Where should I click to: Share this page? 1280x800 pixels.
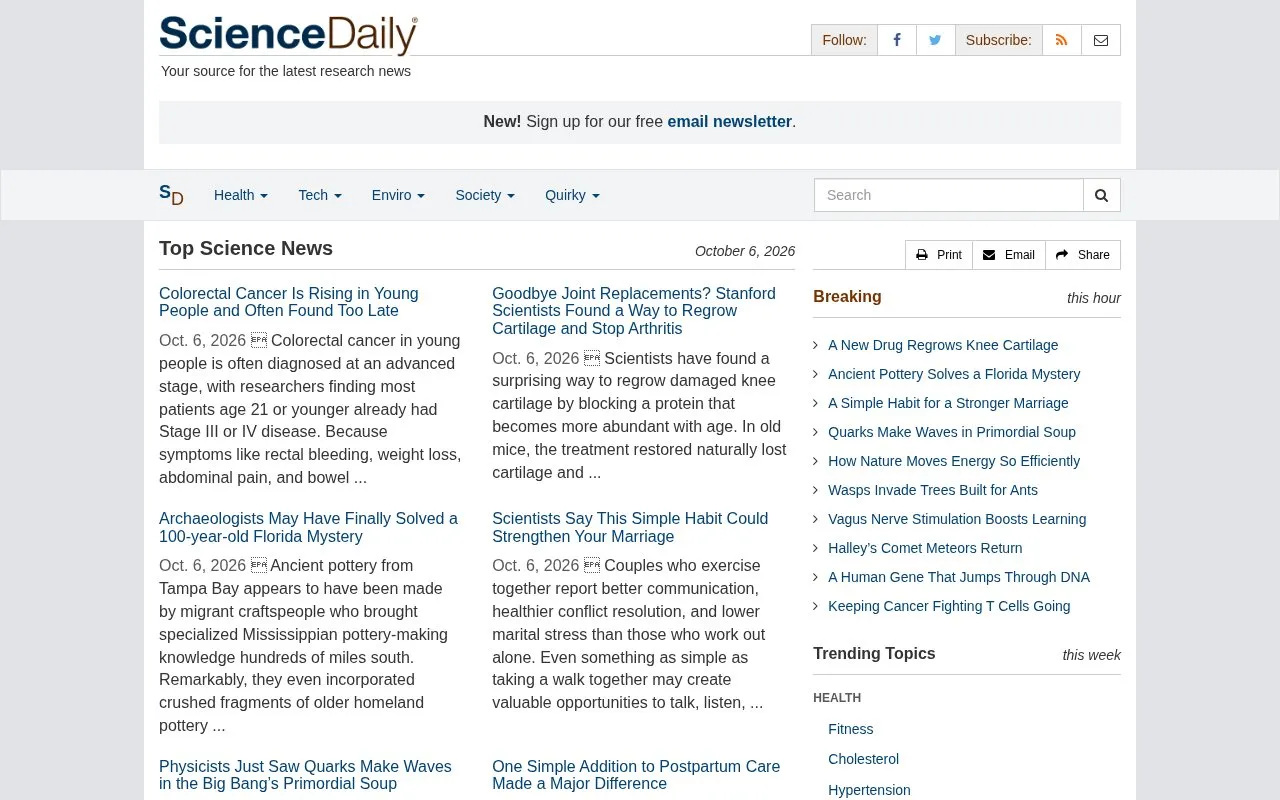tap(1083, 255)
